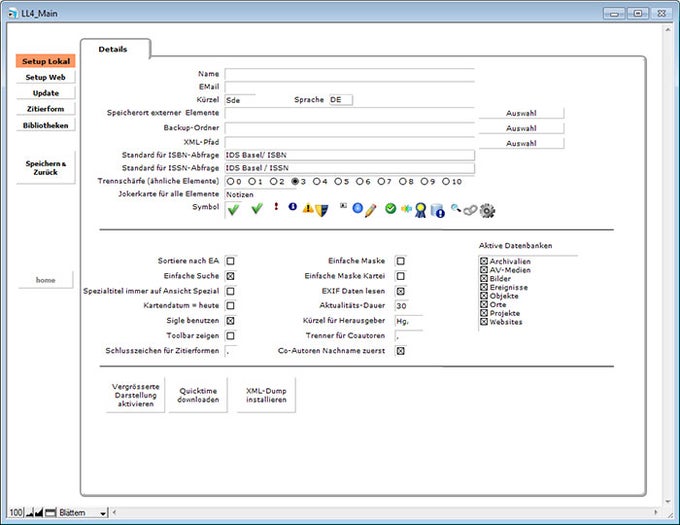Image resolution: width=680 pixels, height=525 pixels.
Task: Click the home button
Action: (46, 280)
